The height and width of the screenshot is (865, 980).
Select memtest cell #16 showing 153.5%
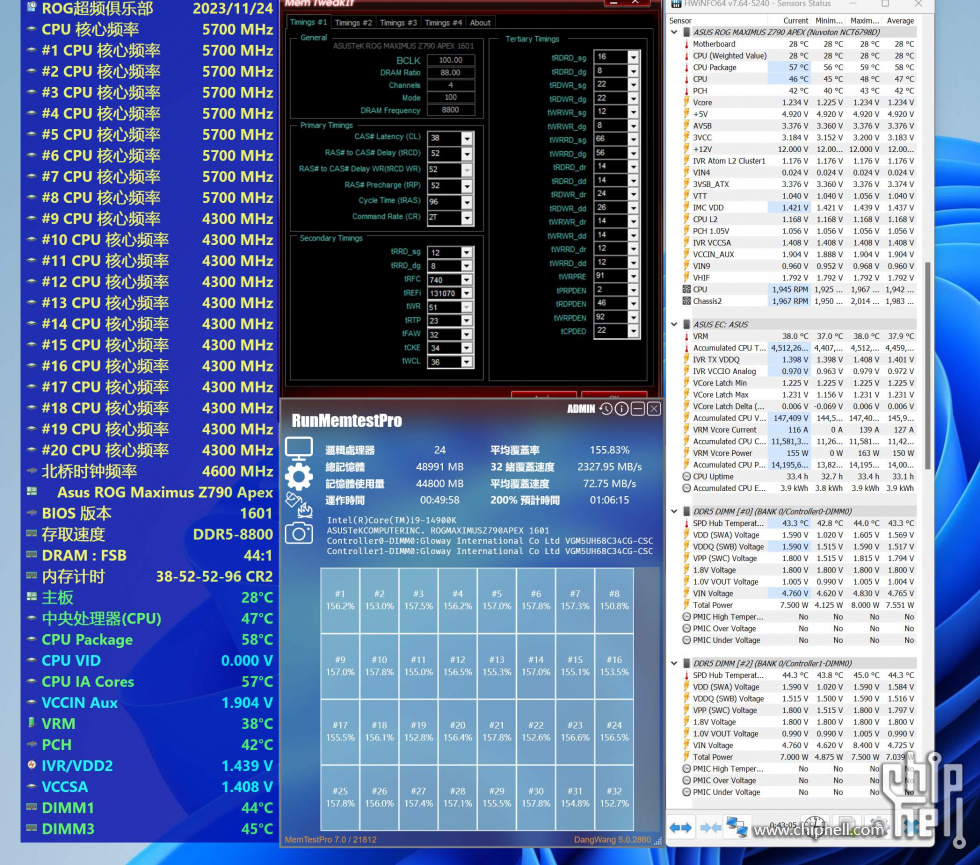click(614, 666)
